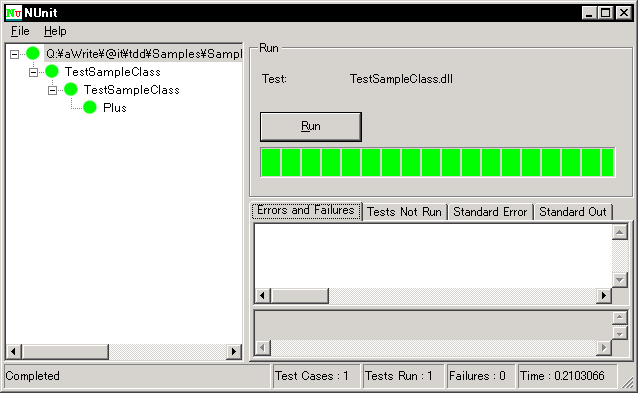
Task: Switch to Tests Not Run tab
Action: click(404, 212)
